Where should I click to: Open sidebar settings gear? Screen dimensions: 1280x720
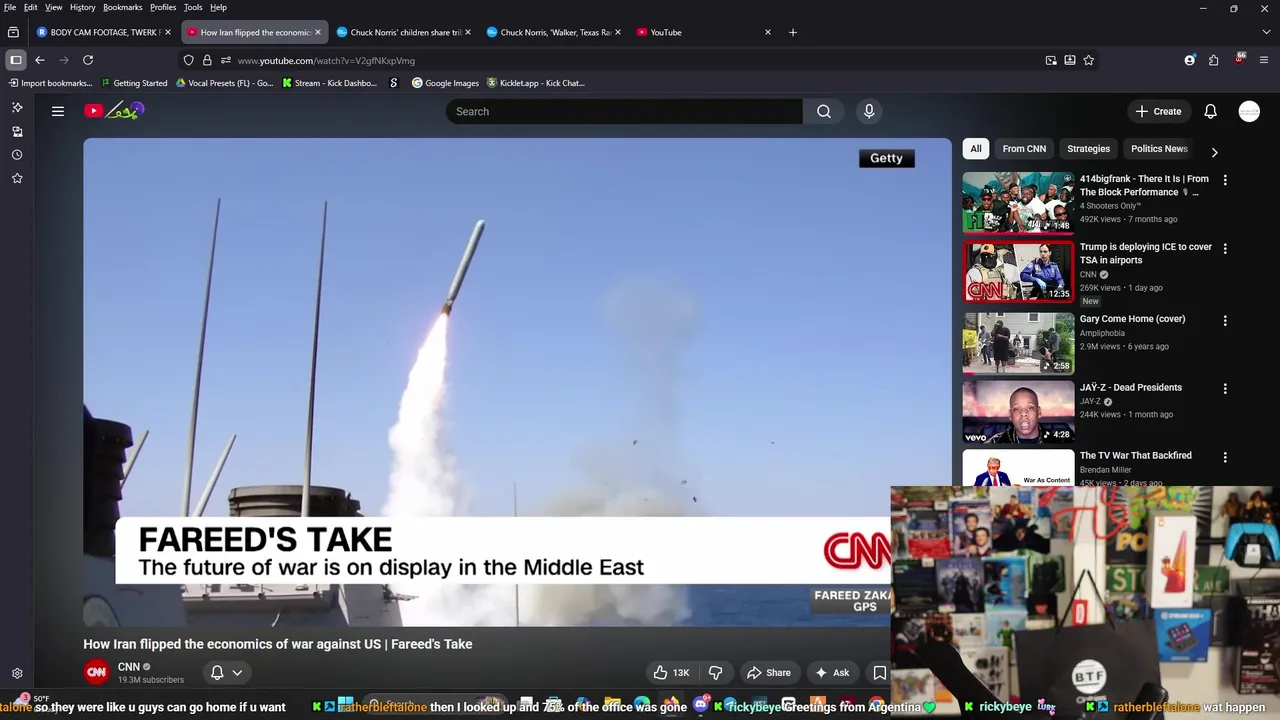click(17, 674)
